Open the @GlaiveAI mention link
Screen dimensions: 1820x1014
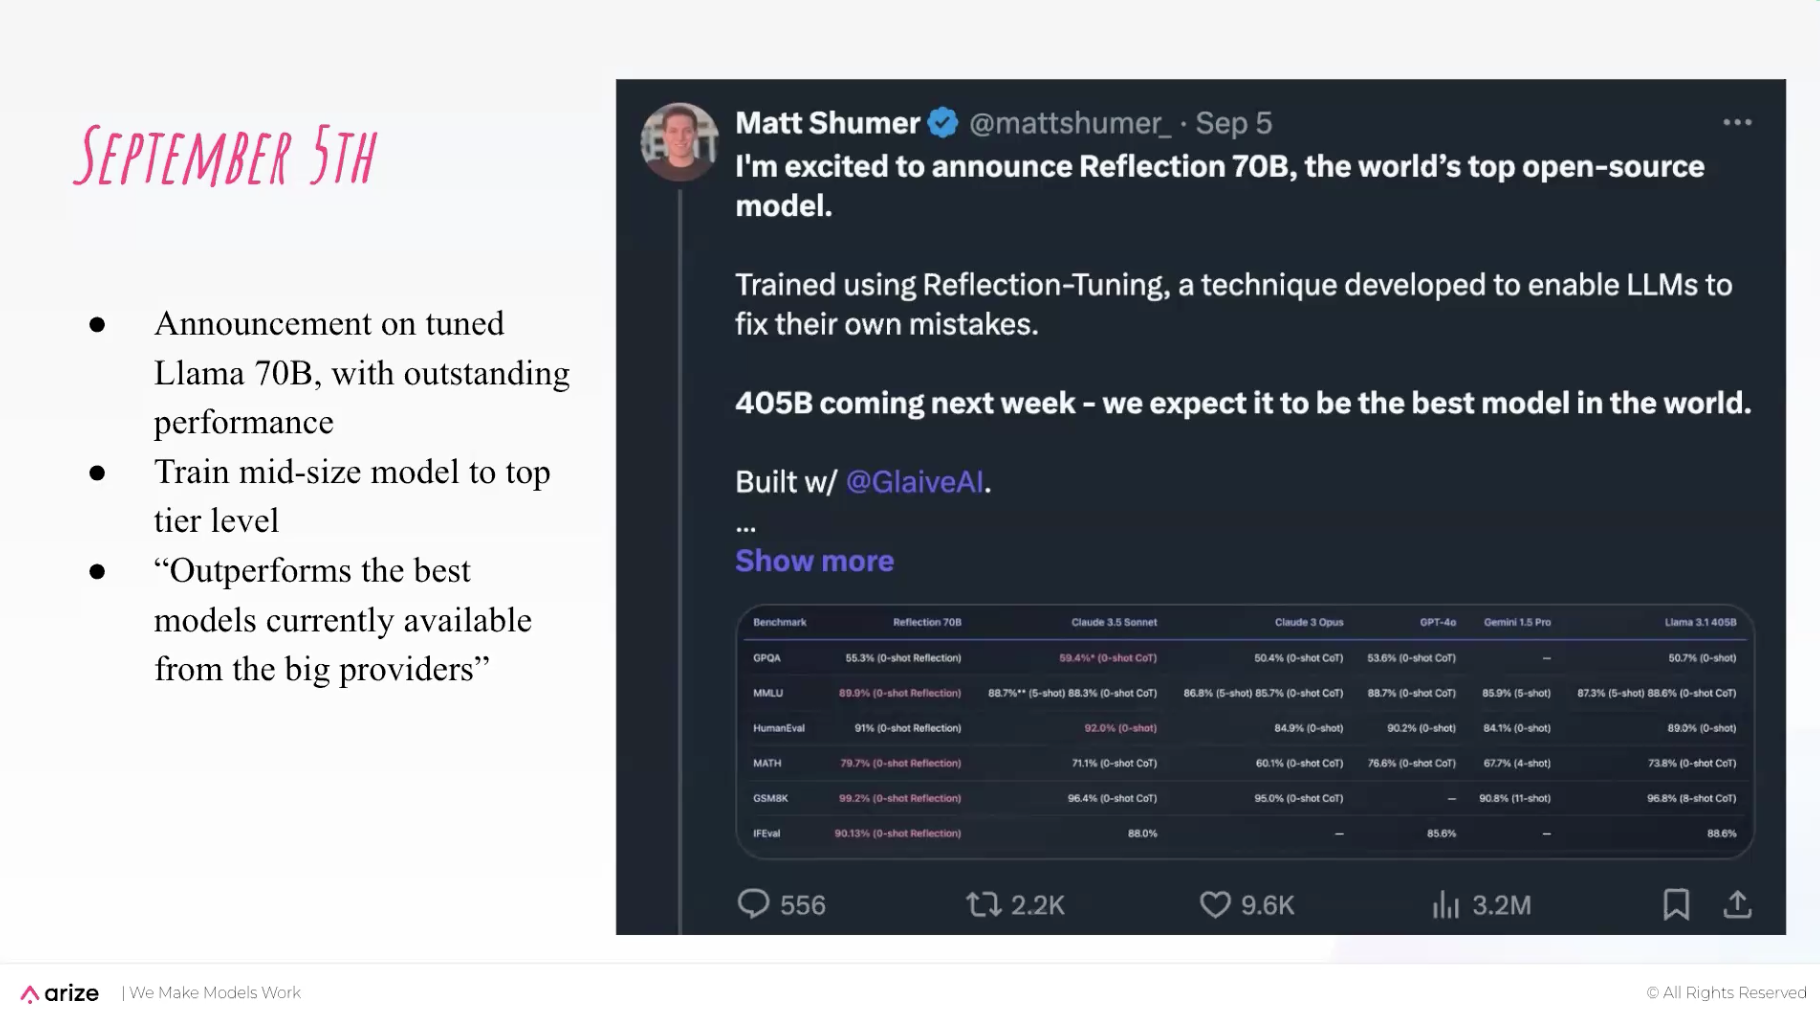915,482
